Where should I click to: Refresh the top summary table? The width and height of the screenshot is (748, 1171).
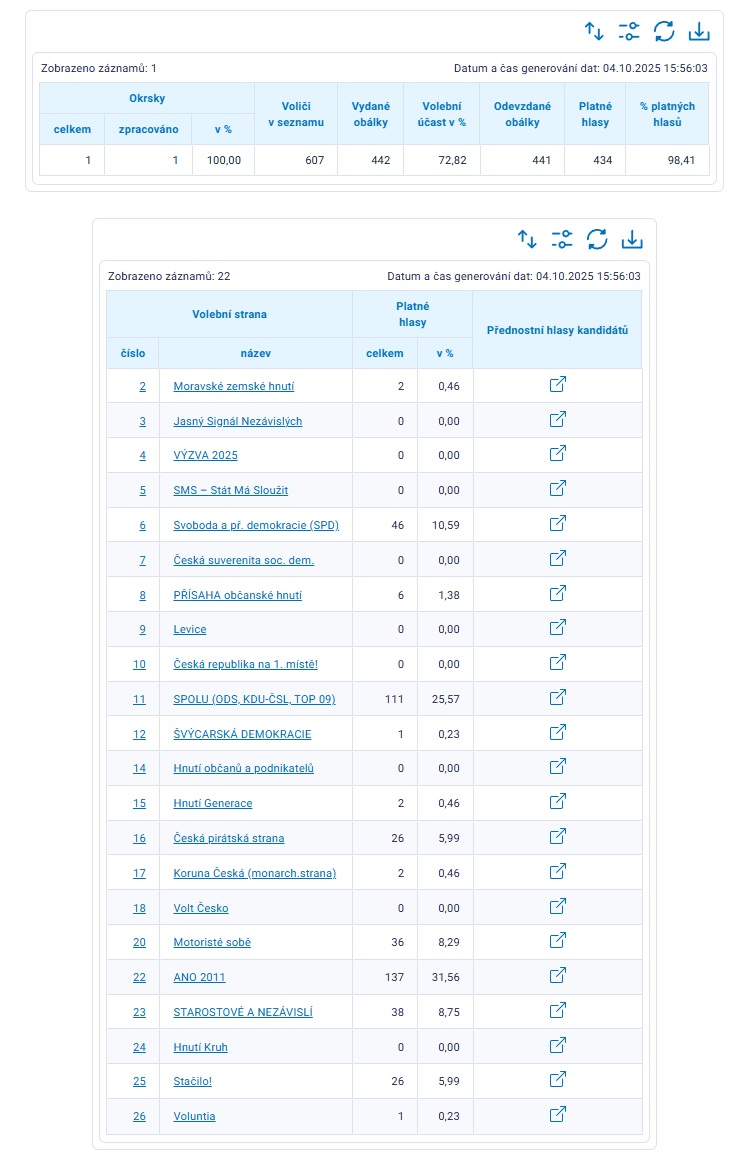click(664, 31)
